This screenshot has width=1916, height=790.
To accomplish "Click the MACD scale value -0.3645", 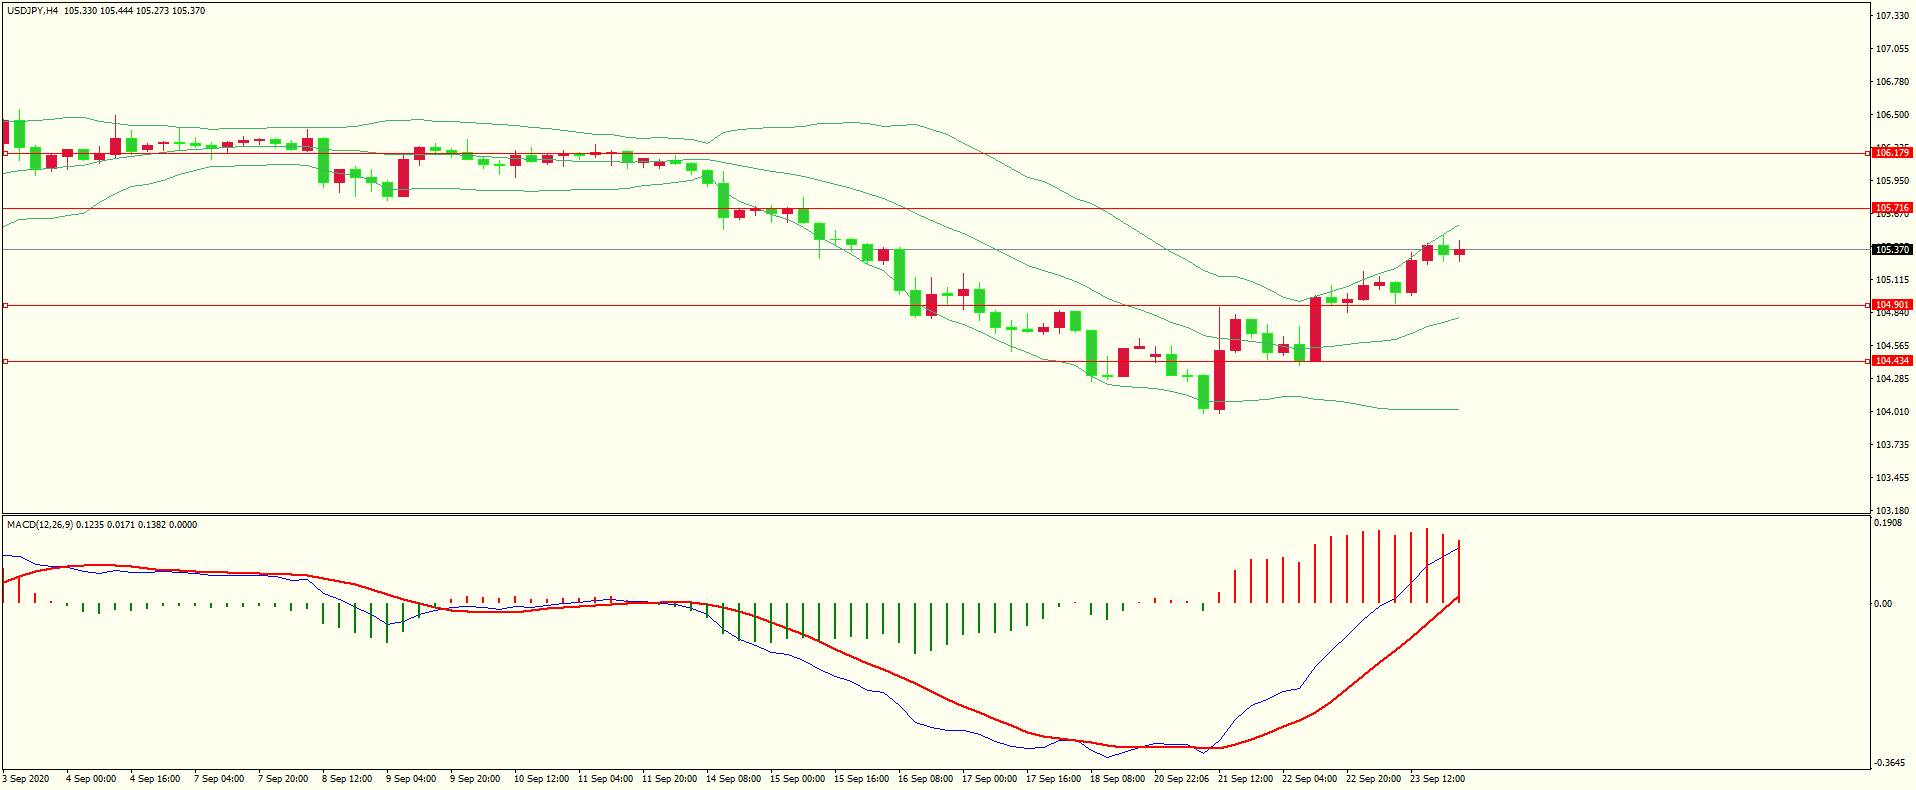I will 1890,763.
